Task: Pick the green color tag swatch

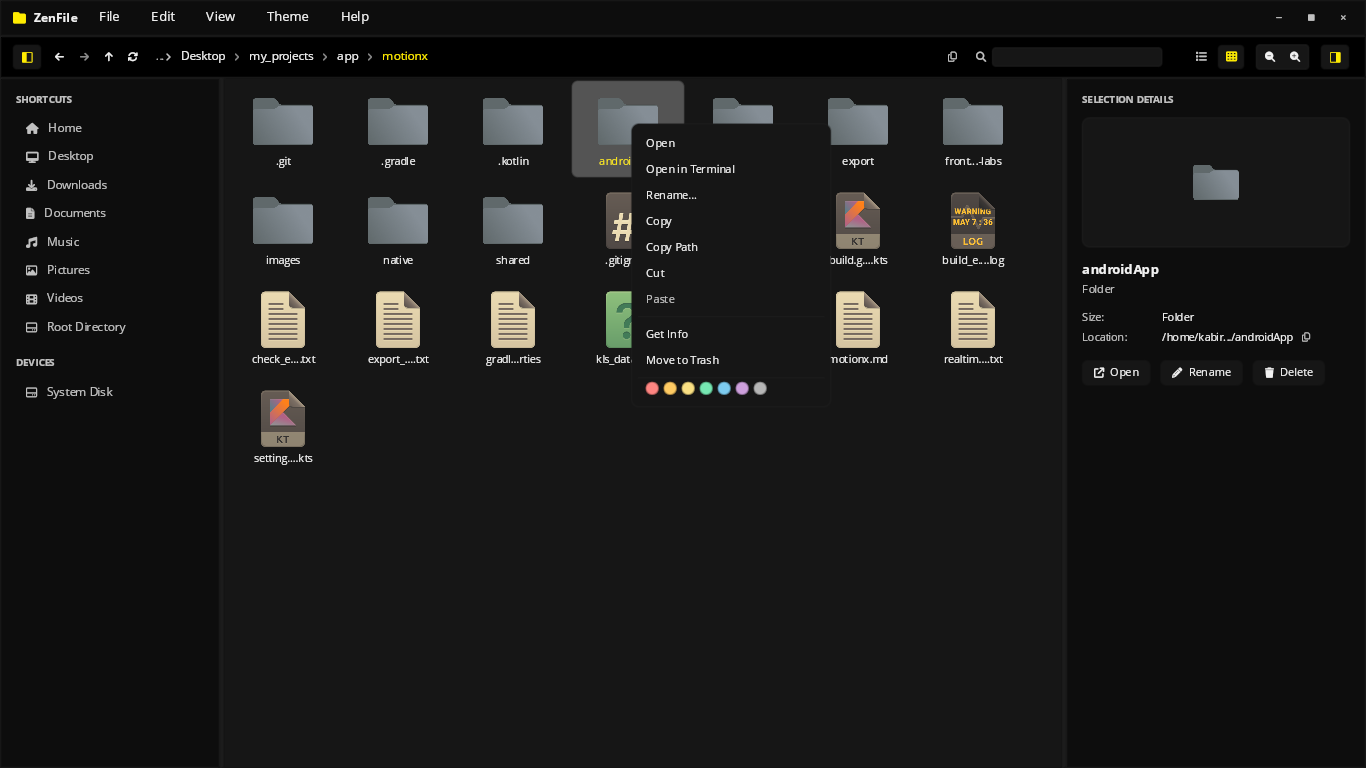Action: (706, 388)
